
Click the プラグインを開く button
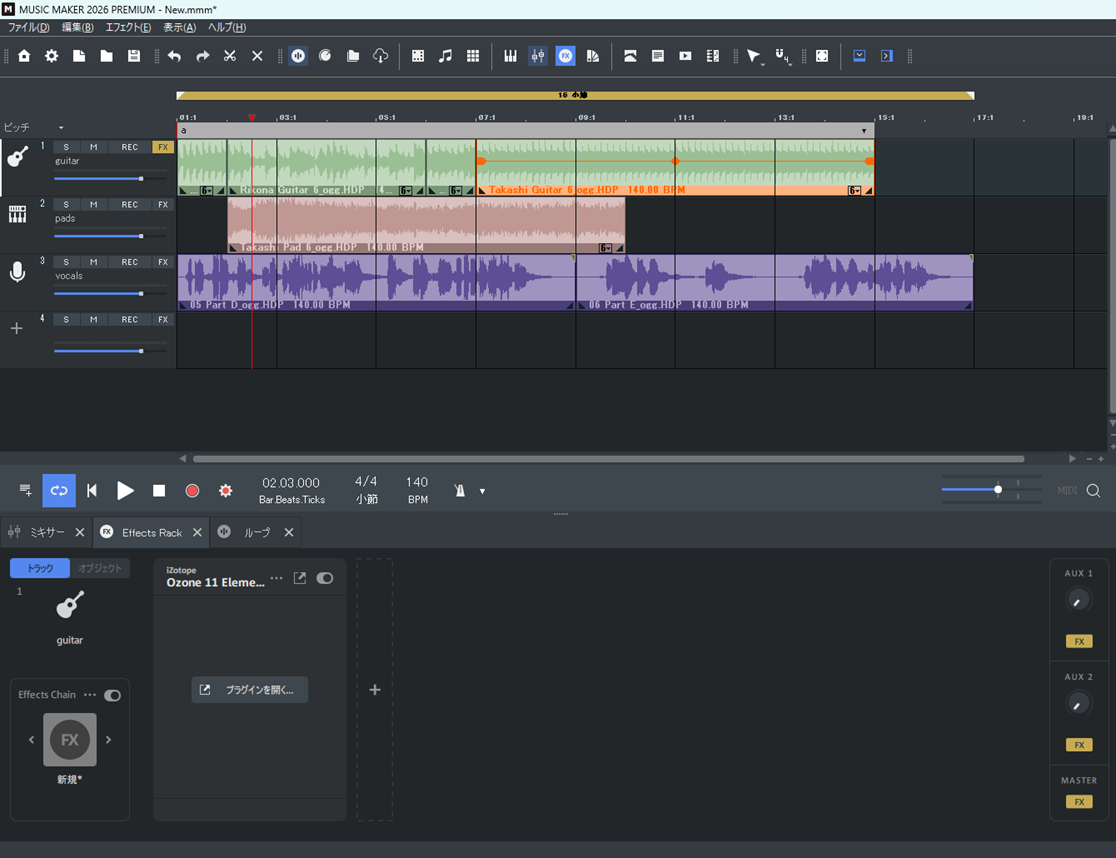pos(250,690)
